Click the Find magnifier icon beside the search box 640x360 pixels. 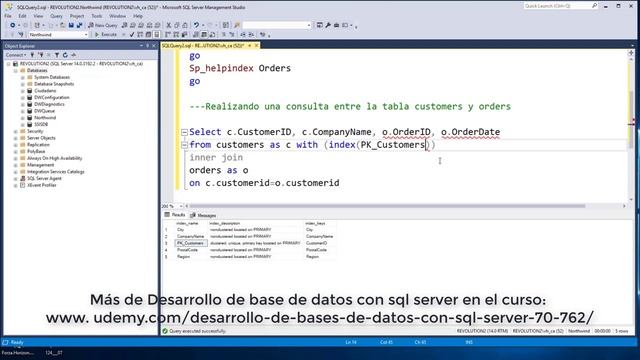coord(237,25)
